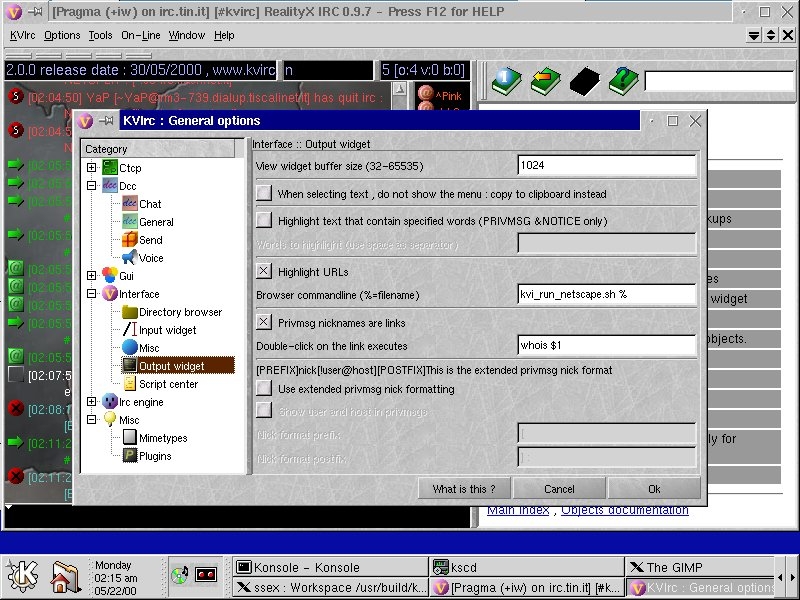Open the Window menu

pos(187,35)
